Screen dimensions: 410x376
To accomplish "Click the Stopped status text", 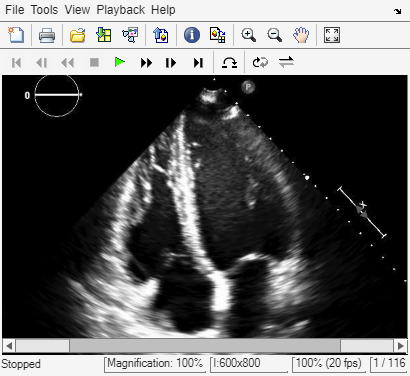I will pyautogui.click(x=21, y=364).
